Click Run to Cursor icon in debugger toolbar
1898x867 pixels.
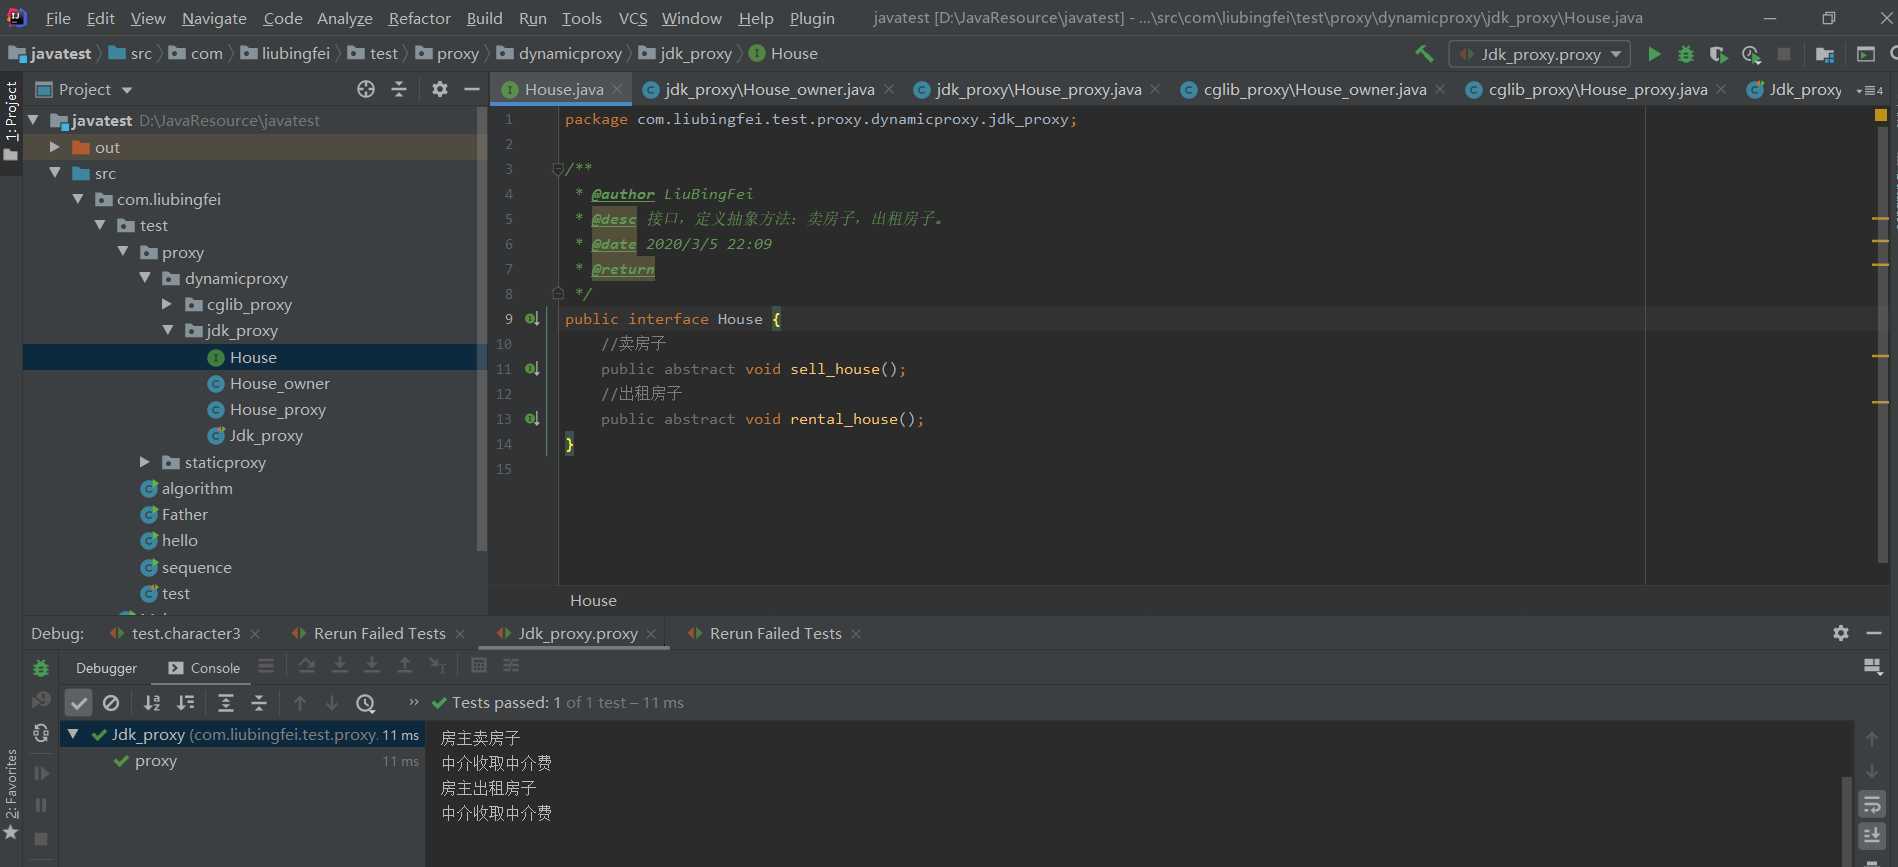[437, 665]
